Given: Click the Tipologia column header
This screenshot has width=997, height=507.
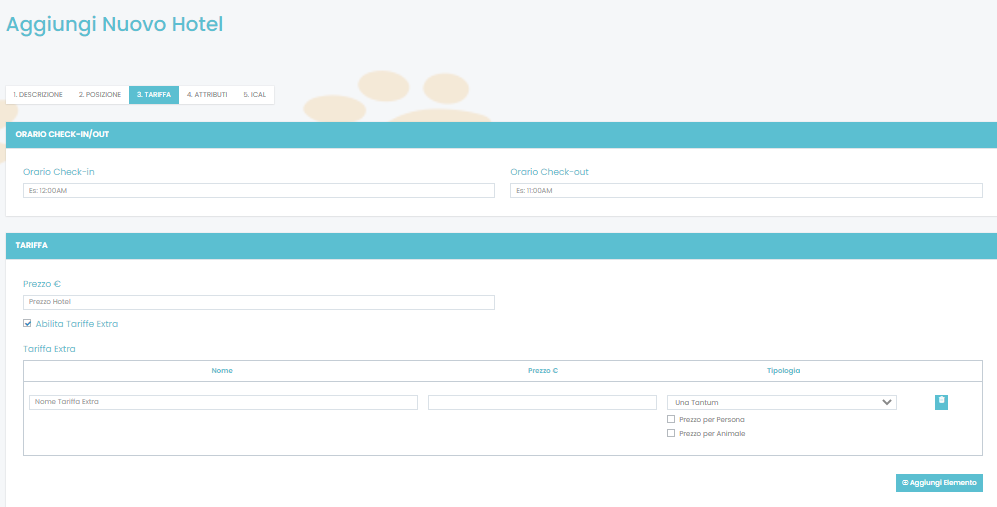Looking at the screenshot, I should 783,371.
